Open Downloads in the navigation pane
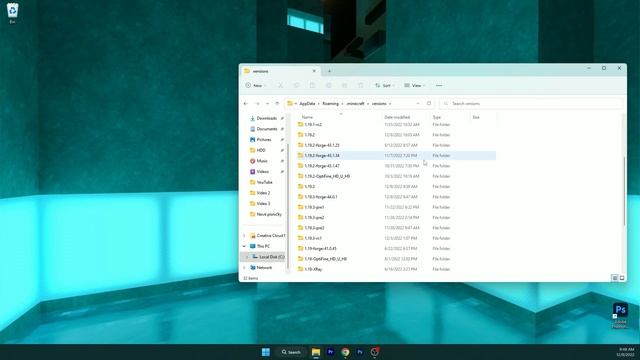The image size is (640, 360). [267, 118]
